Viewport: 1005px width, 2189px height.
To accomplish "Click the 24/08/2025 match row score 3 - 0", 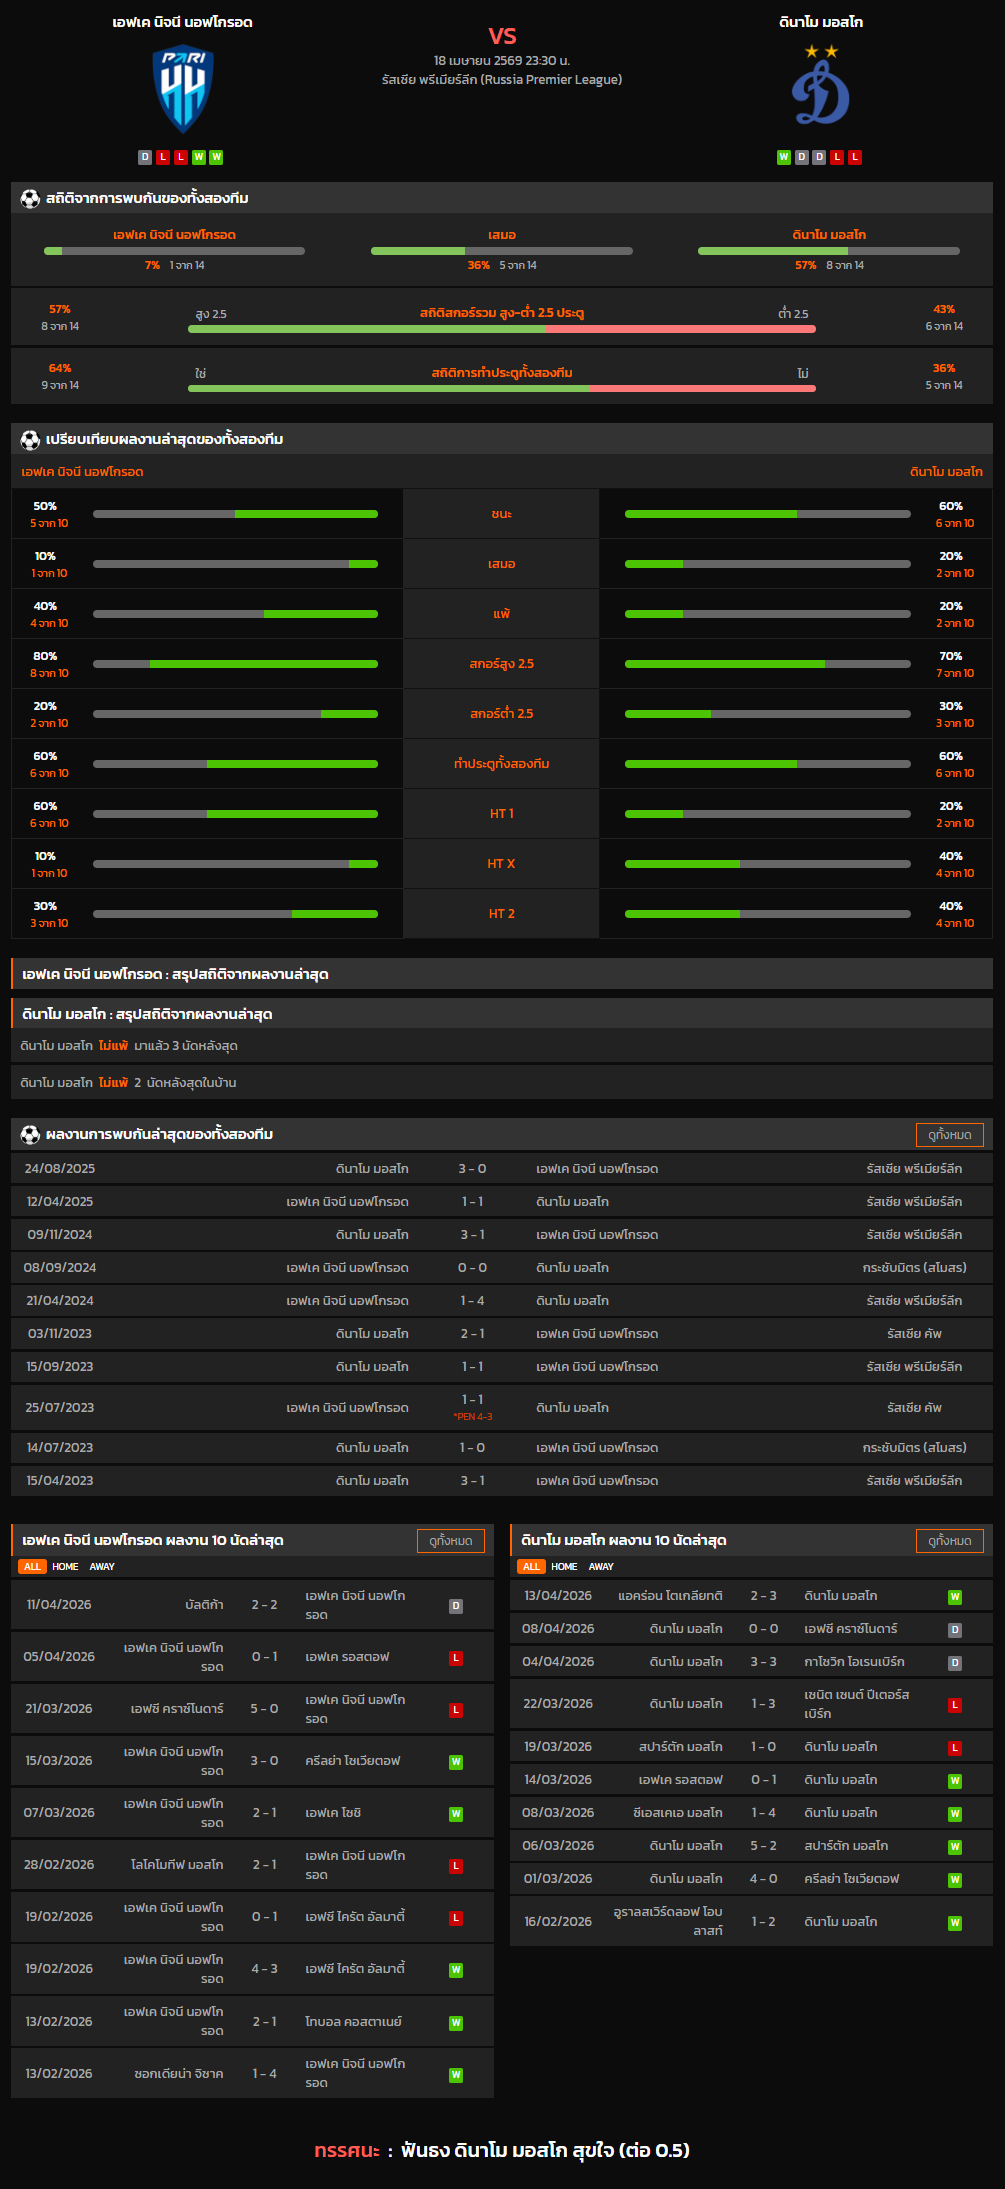I will (472, 1169).
